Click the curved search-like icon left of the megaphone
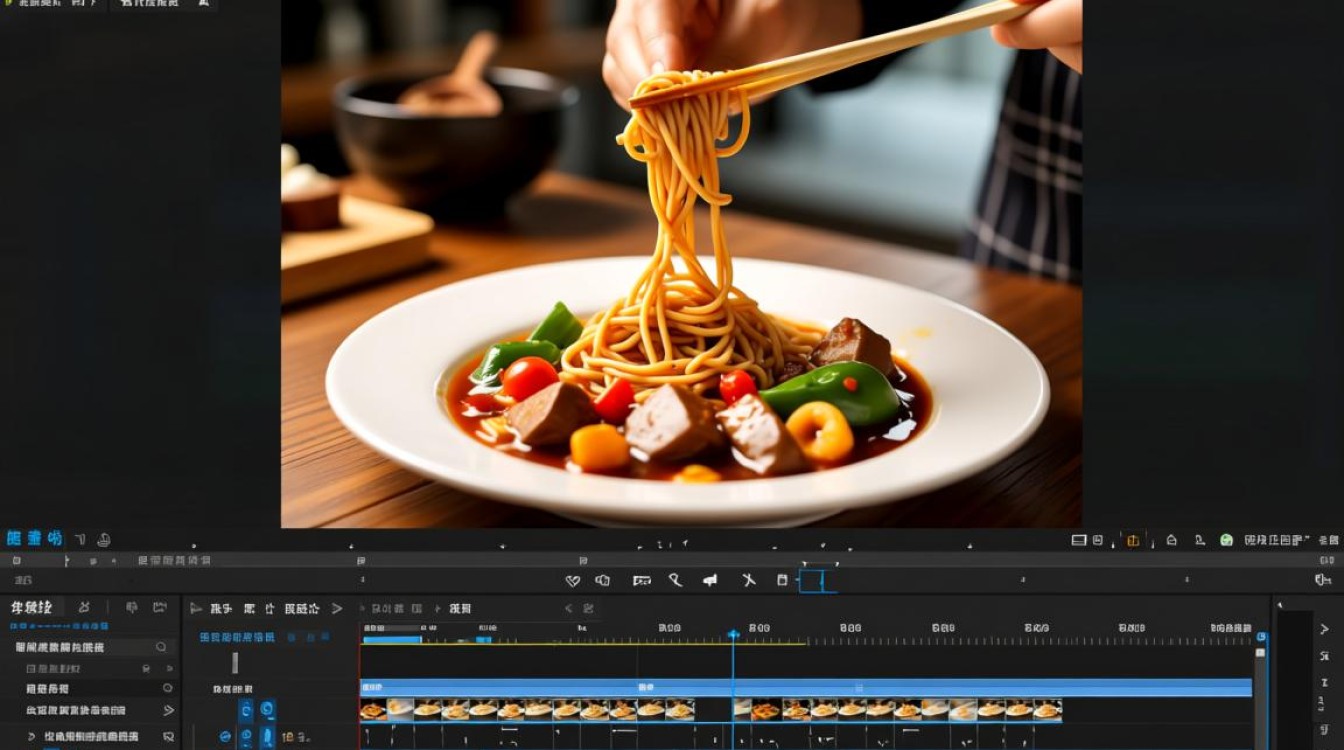This screenshot has width=1344, height=750. point(675,581)
